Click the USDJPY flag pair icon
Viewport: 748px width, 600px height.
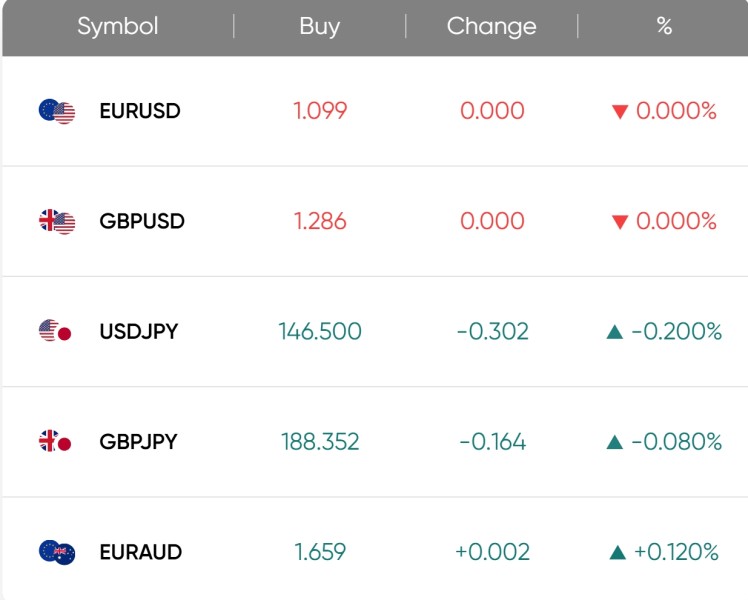coord(55,331)
